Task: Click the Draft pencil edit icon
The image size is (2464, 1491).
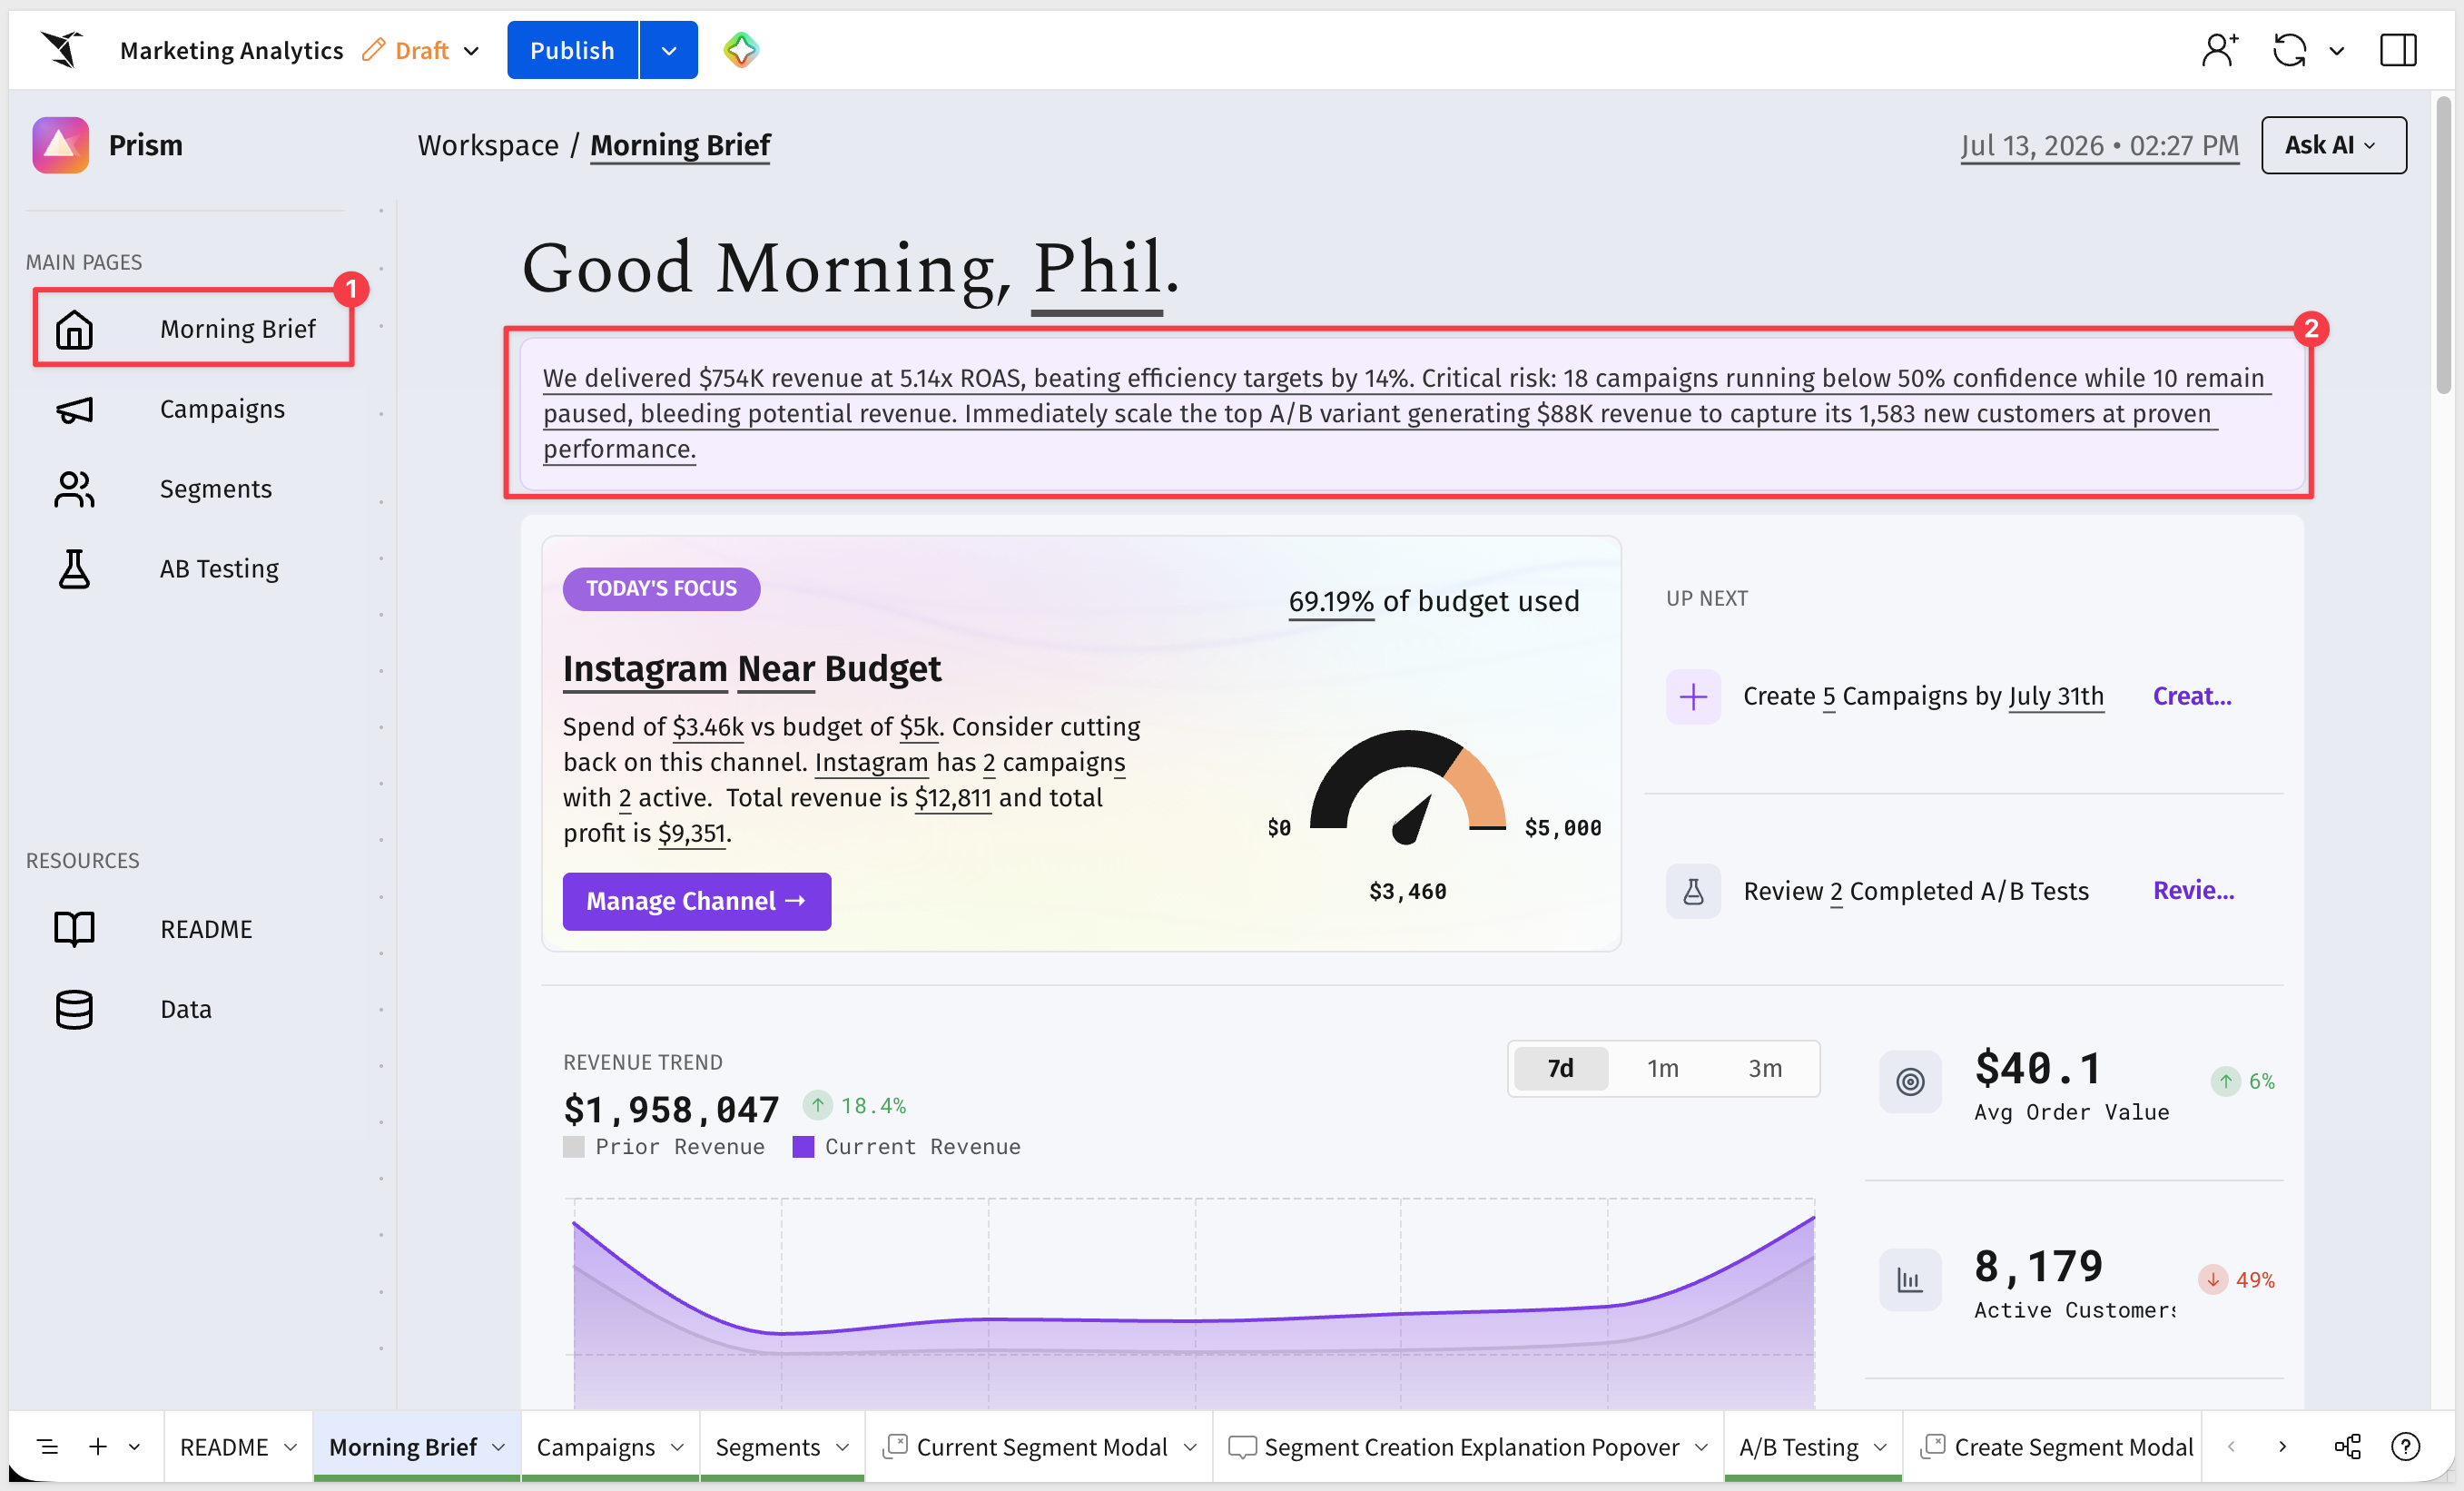Action: [x=373, y=50]
